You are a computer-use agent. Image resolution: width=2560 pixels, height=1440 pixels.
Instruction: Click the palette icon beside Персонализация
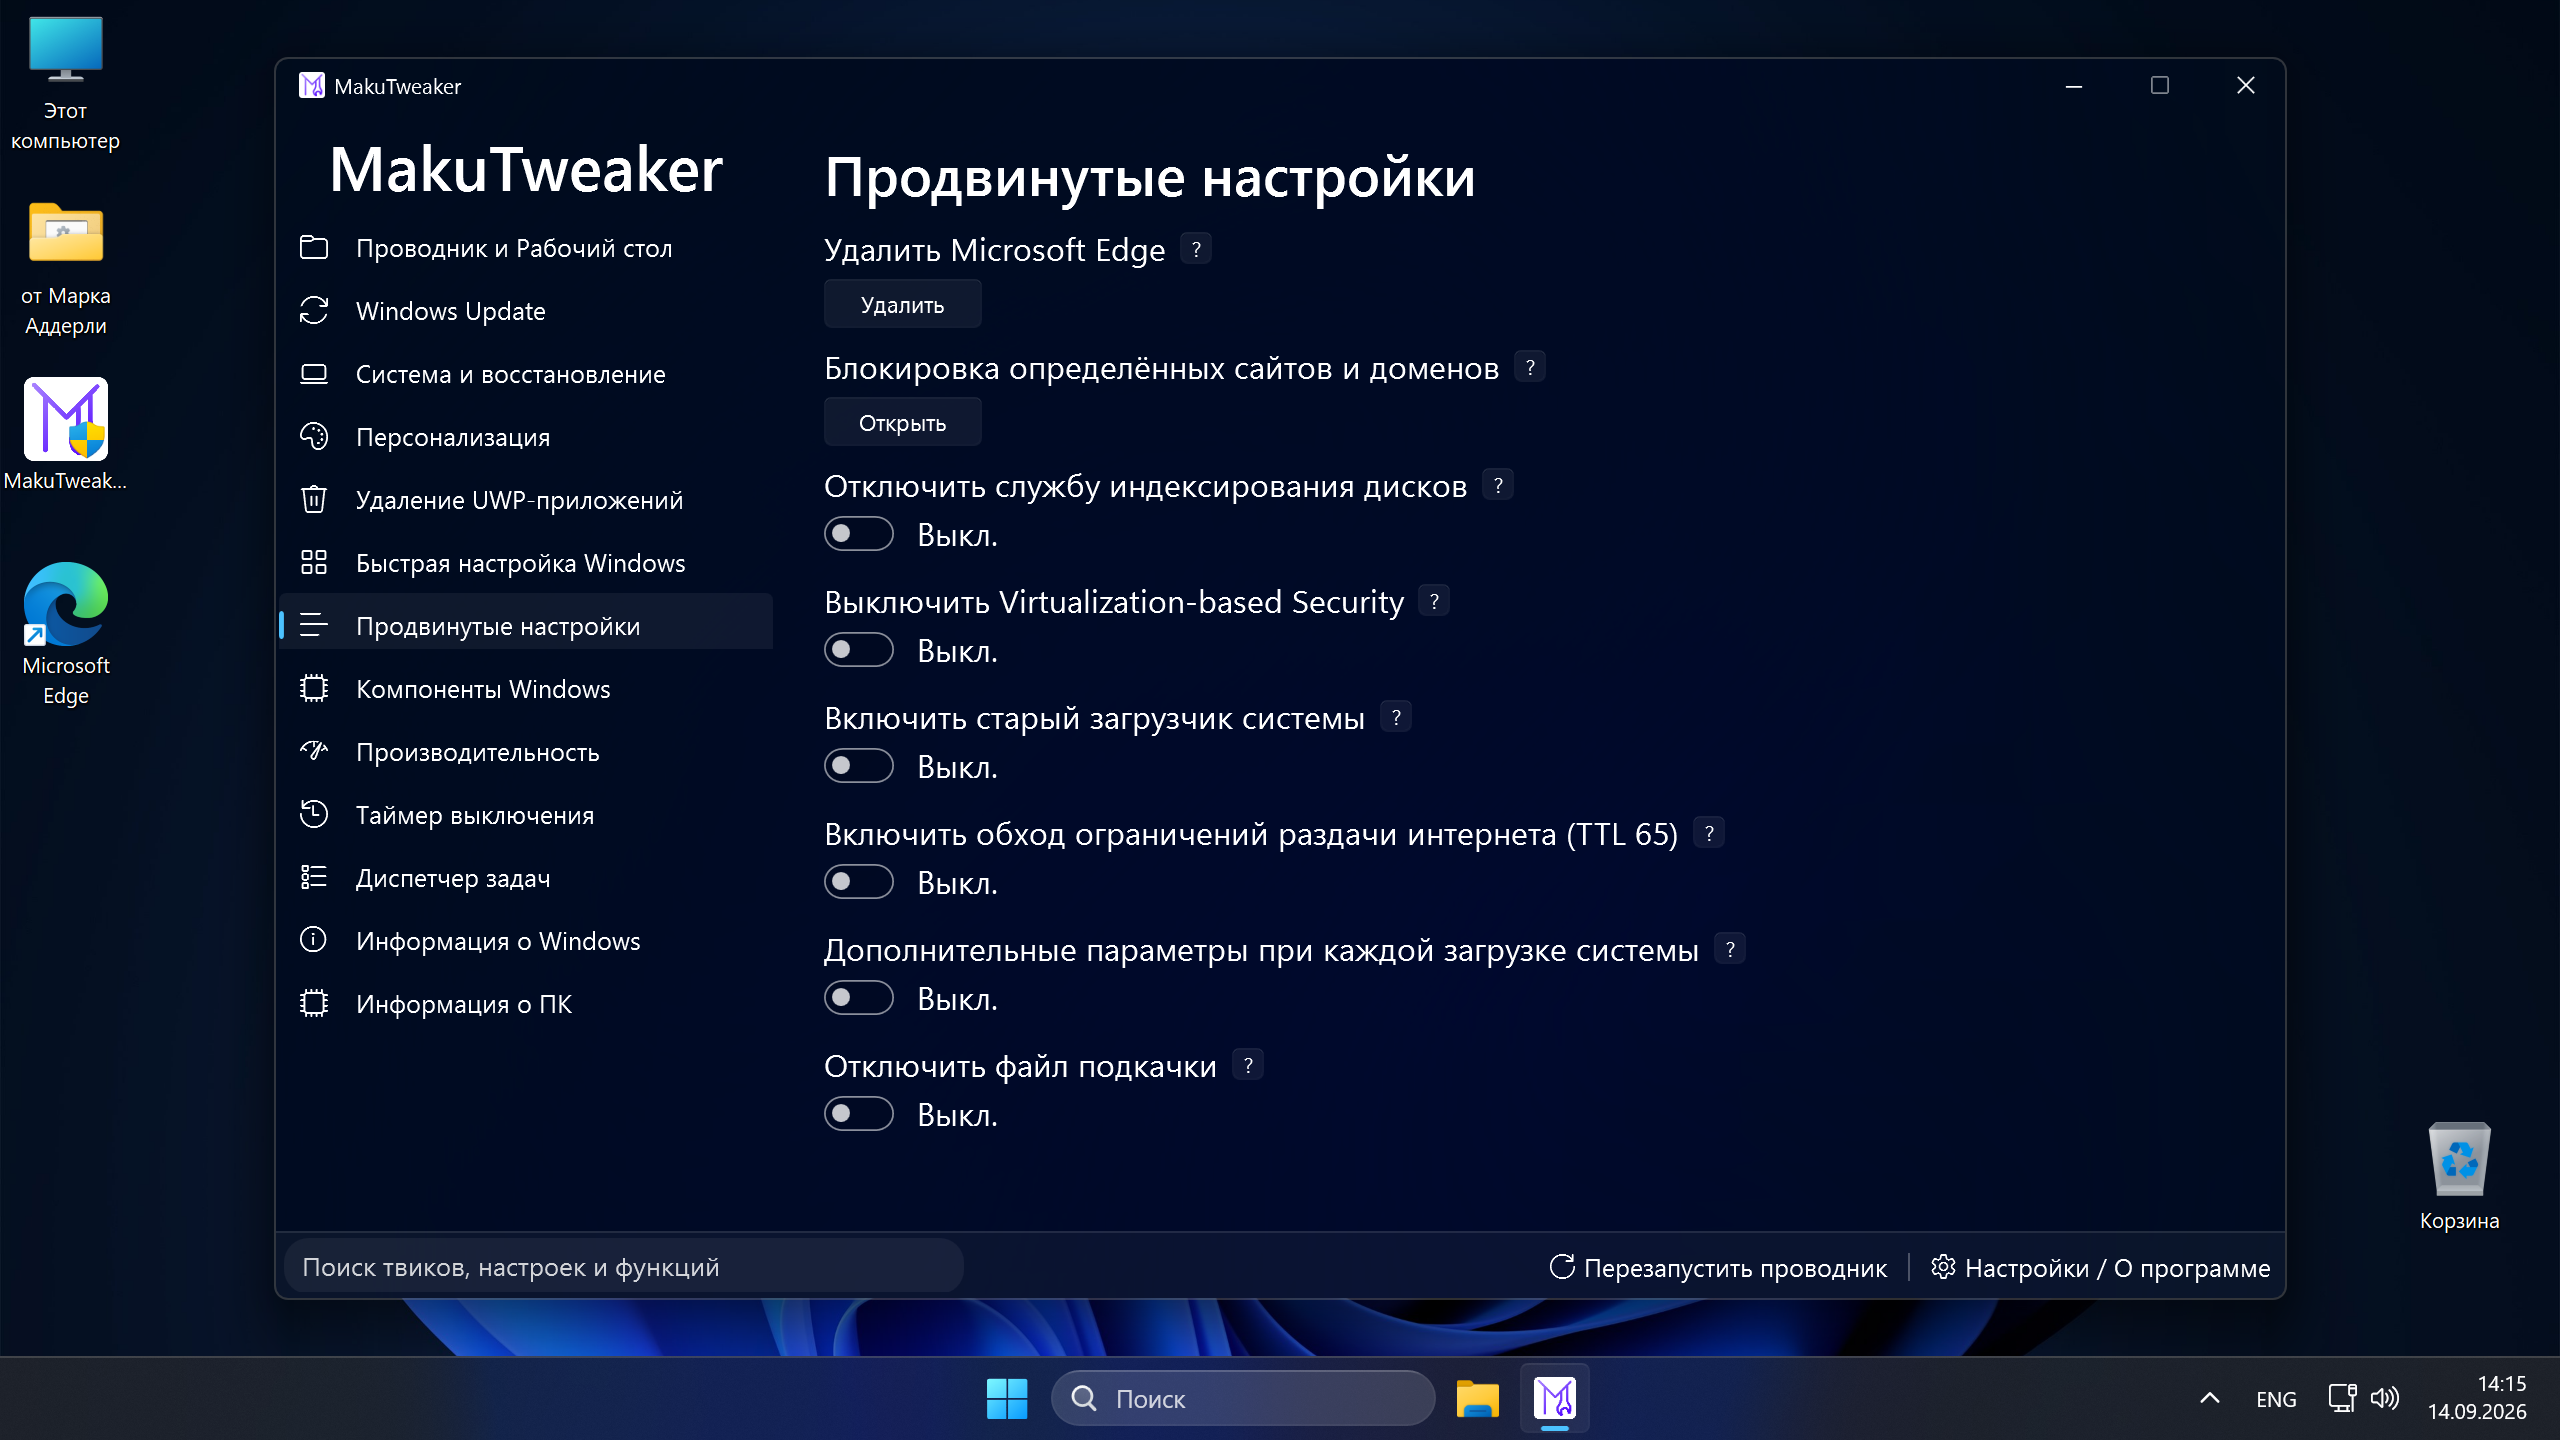[314, 436]
